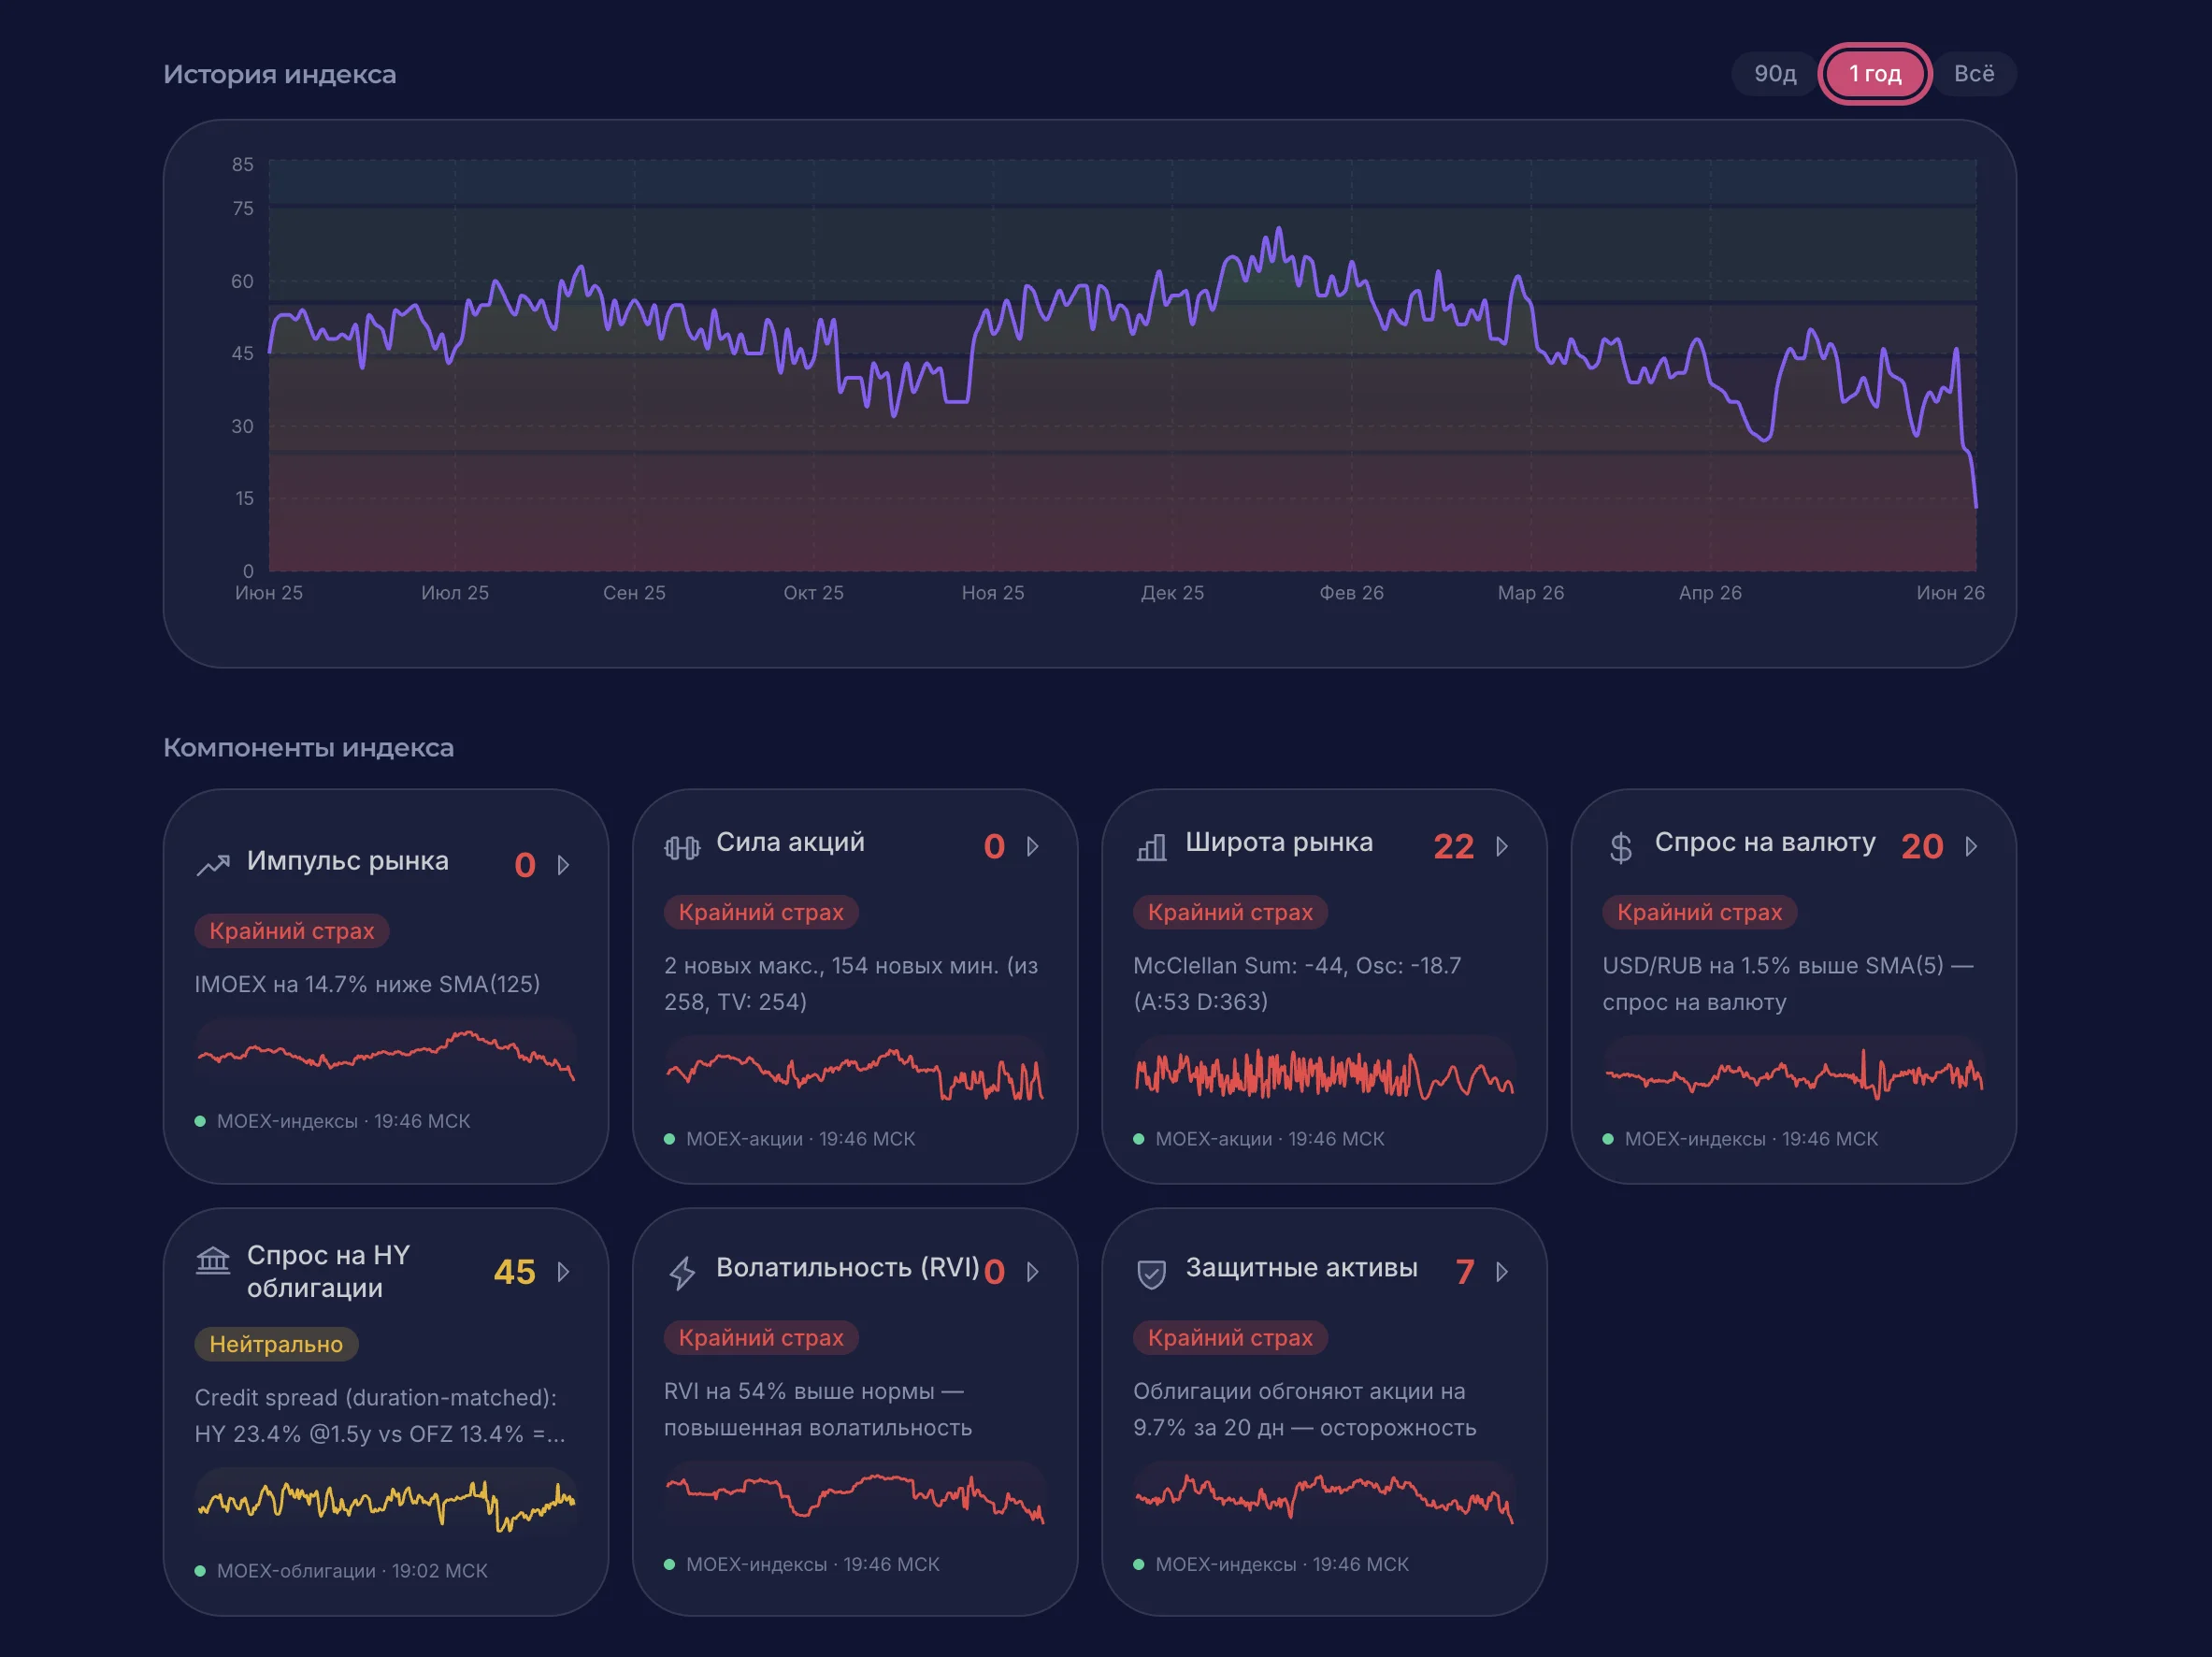Click the Credit spread (duration-matched) description
Image resolution: width=2212 pixels, height=1657 pixels.
(380, 1416)
